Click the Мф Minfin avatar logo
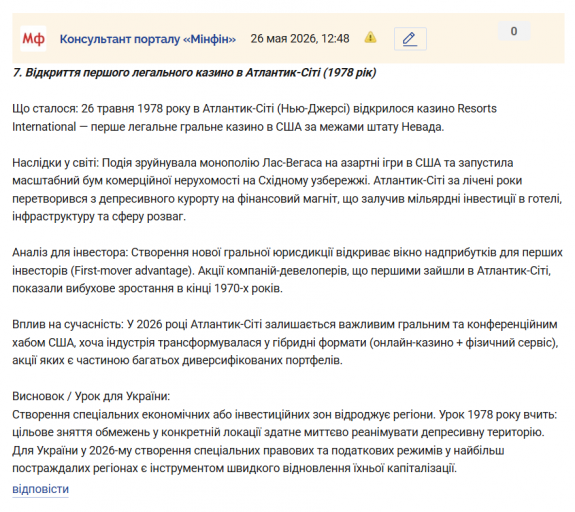This screenshot has height=512, width=575. click(33, 39)
